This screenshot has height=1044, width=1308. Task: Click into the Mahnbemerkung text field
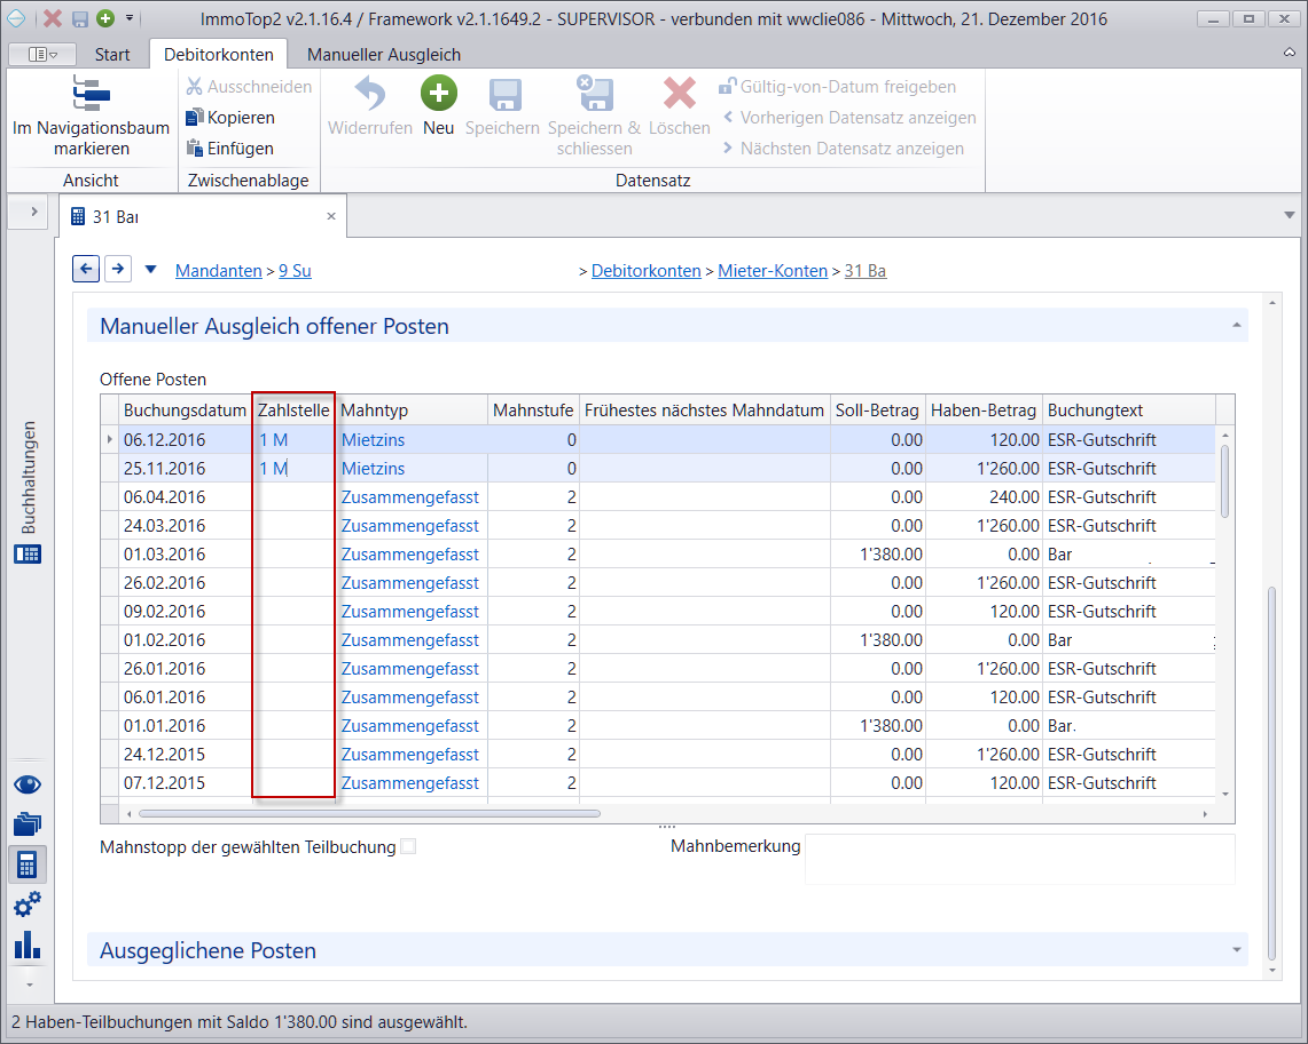[x=1020, y=859]
